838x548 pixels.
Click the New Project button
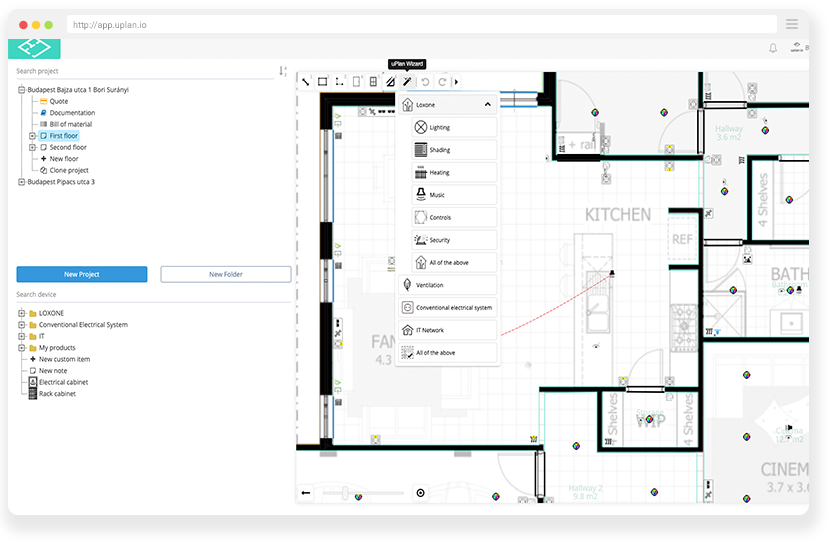pos(82,274)
